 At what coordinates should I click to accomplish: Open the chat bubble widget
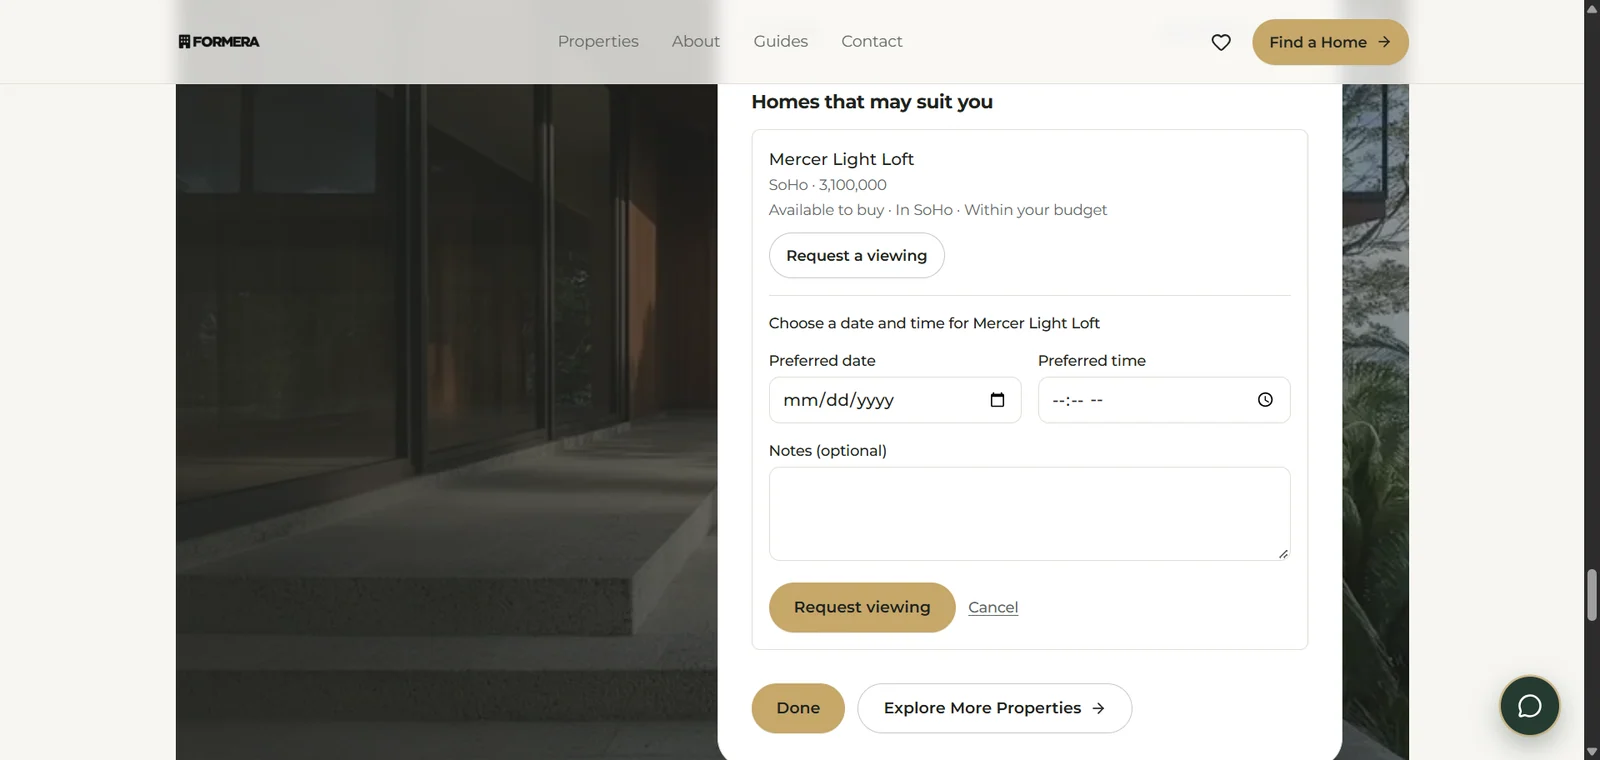[x=1529, y=706]
